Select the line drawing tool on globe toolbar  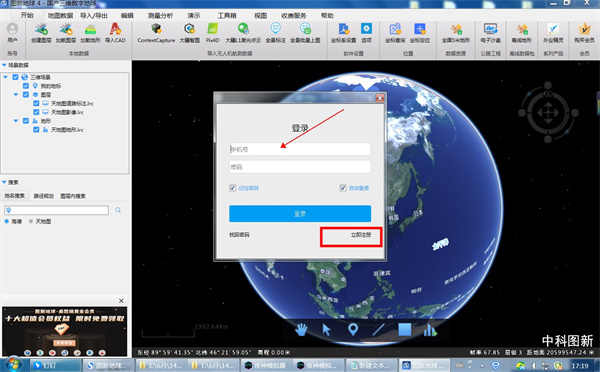tap(378, 329)
